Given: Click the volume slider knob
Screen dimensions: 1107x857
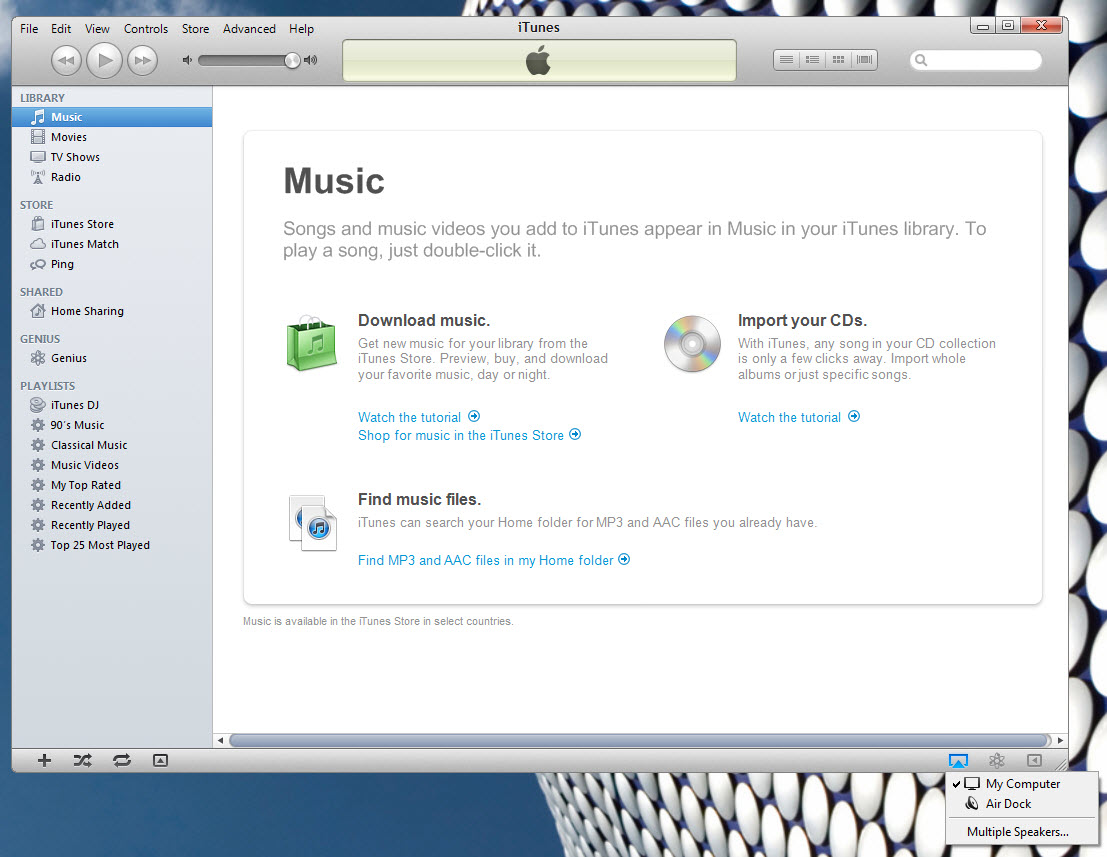Looking at the screenshot, I should [x=292, y=61].
